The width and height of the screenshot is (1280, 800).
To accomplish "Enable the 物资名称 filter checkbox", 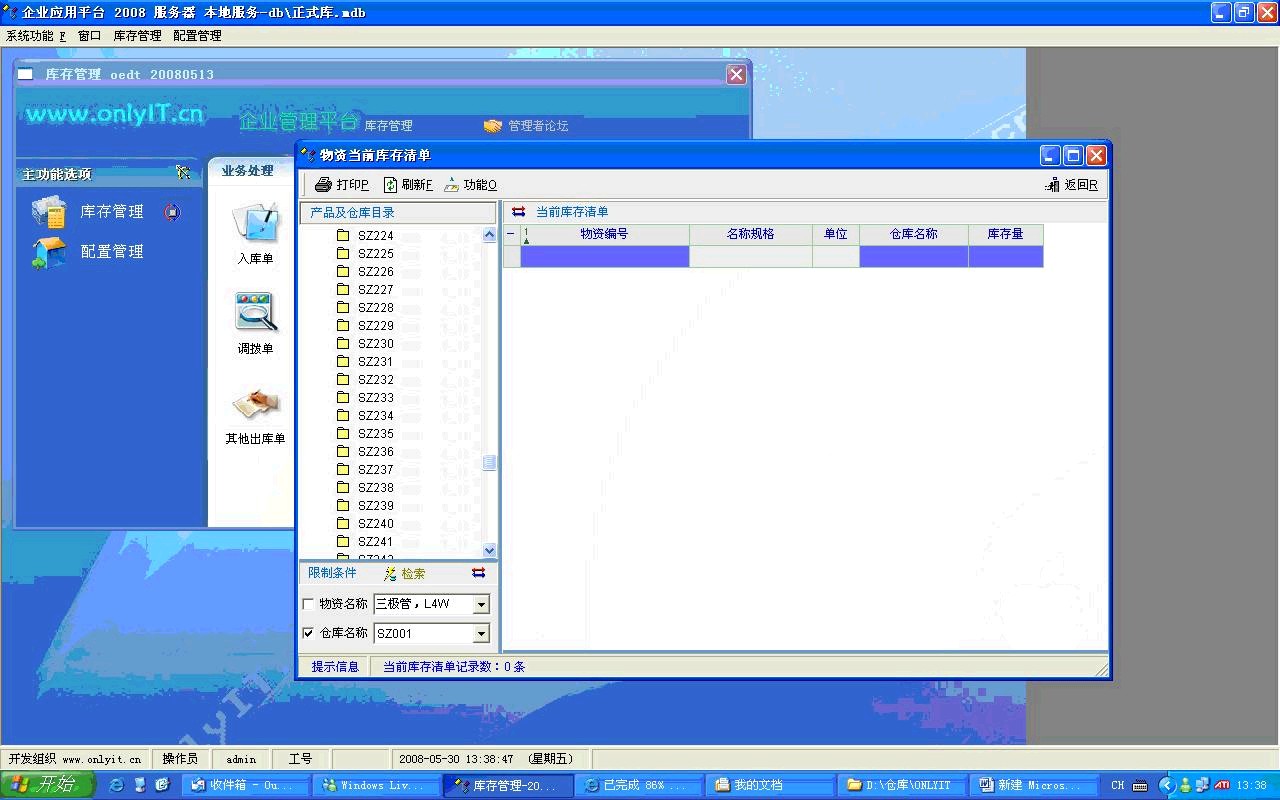I will pyautogui.click(x=308, y=604).
